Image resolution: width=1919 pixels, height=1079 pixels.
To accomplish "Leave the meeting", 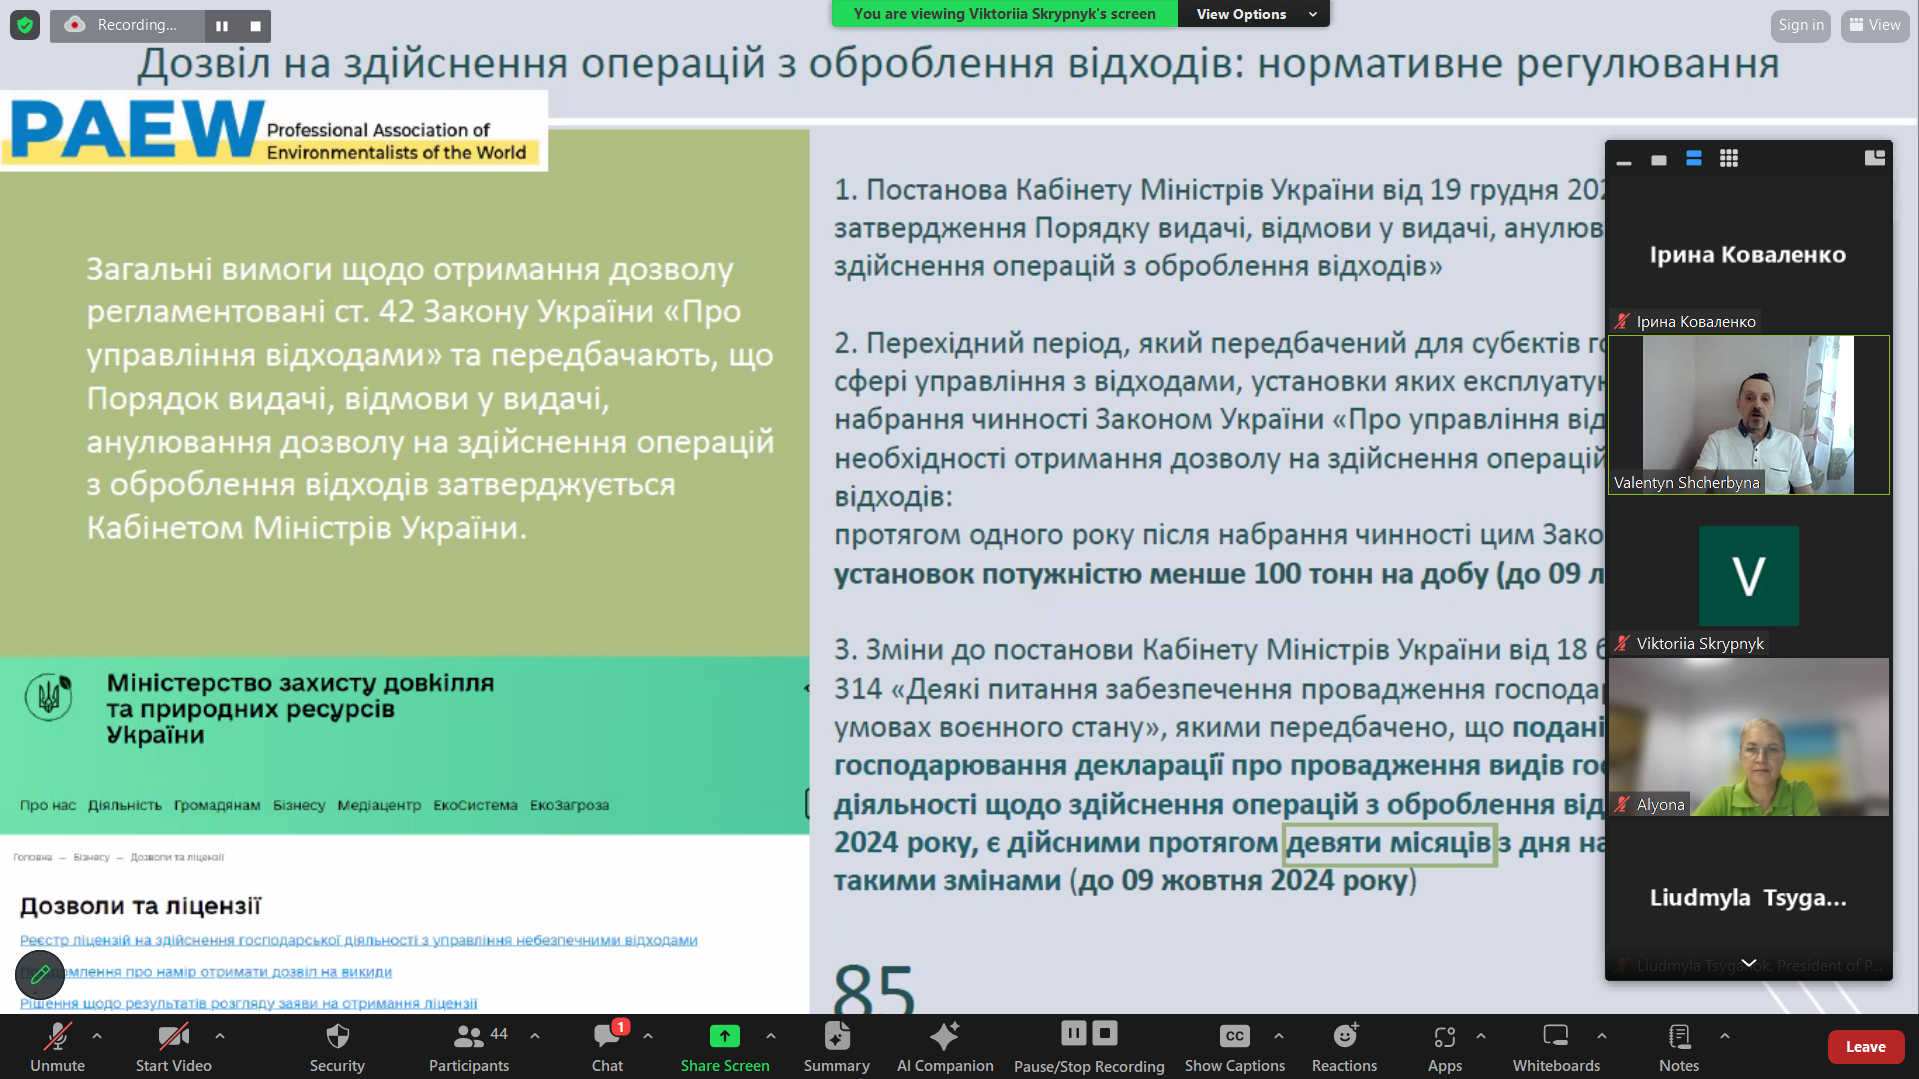I will coord(1865,1047).
